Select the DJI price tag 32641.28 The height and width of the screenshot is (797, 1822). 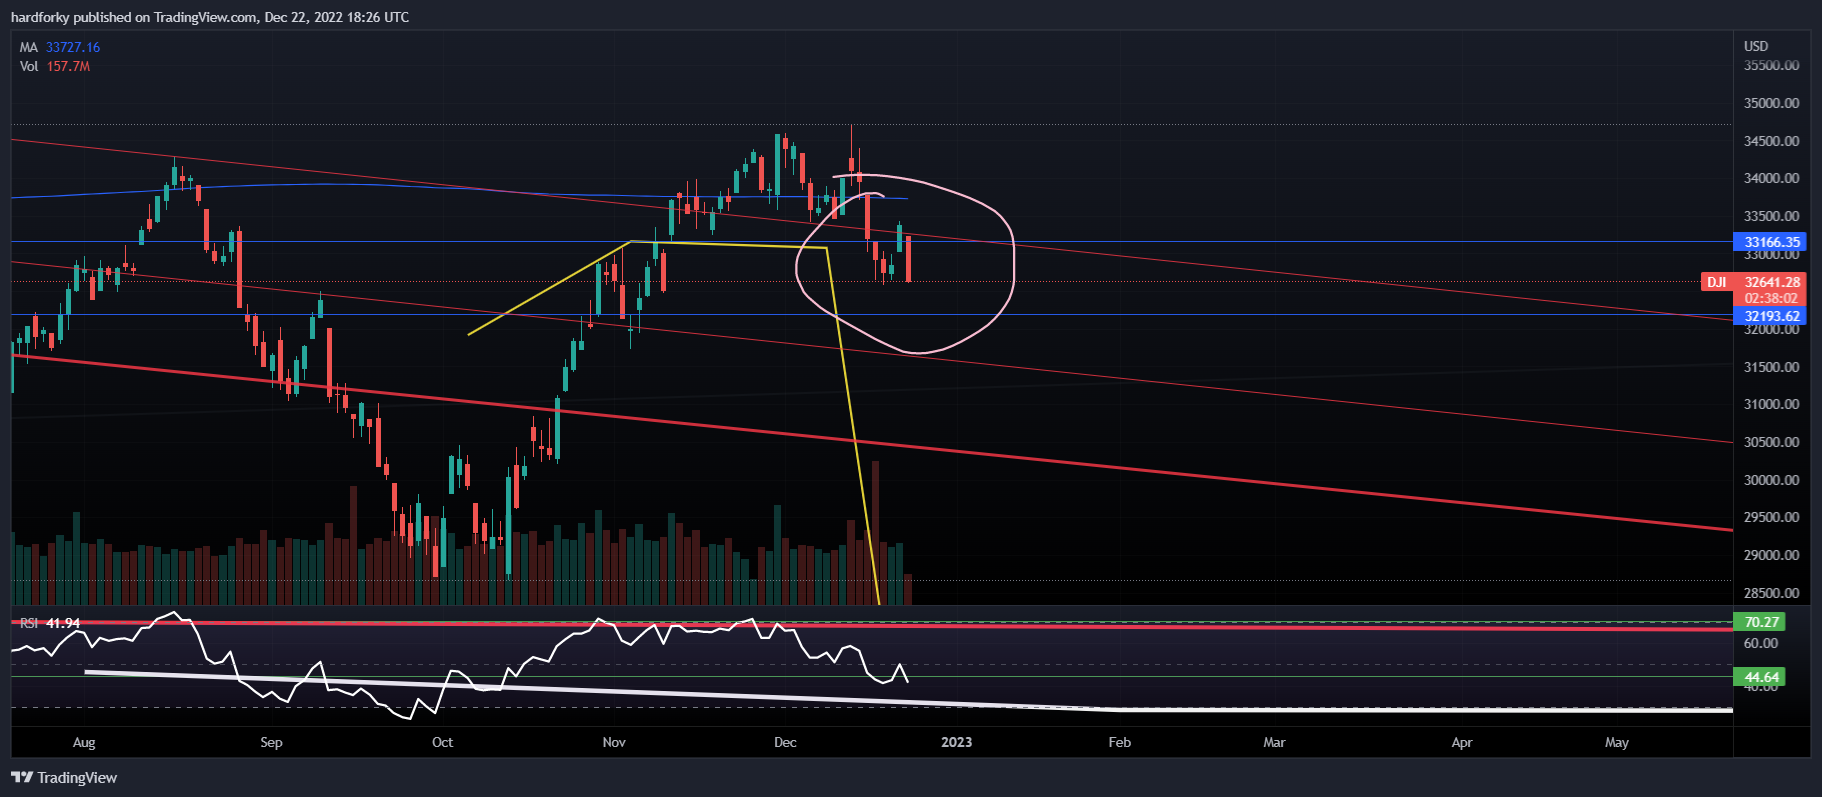tap(1755, 282)
